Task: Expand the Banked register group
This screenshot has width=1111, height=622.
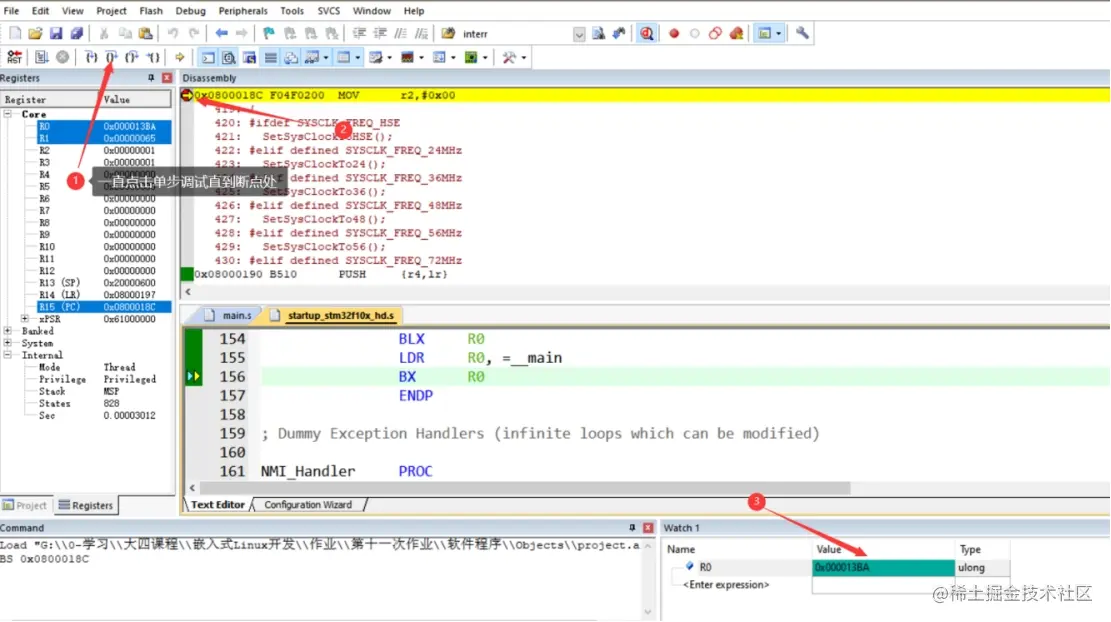Action: click(8, 331)
